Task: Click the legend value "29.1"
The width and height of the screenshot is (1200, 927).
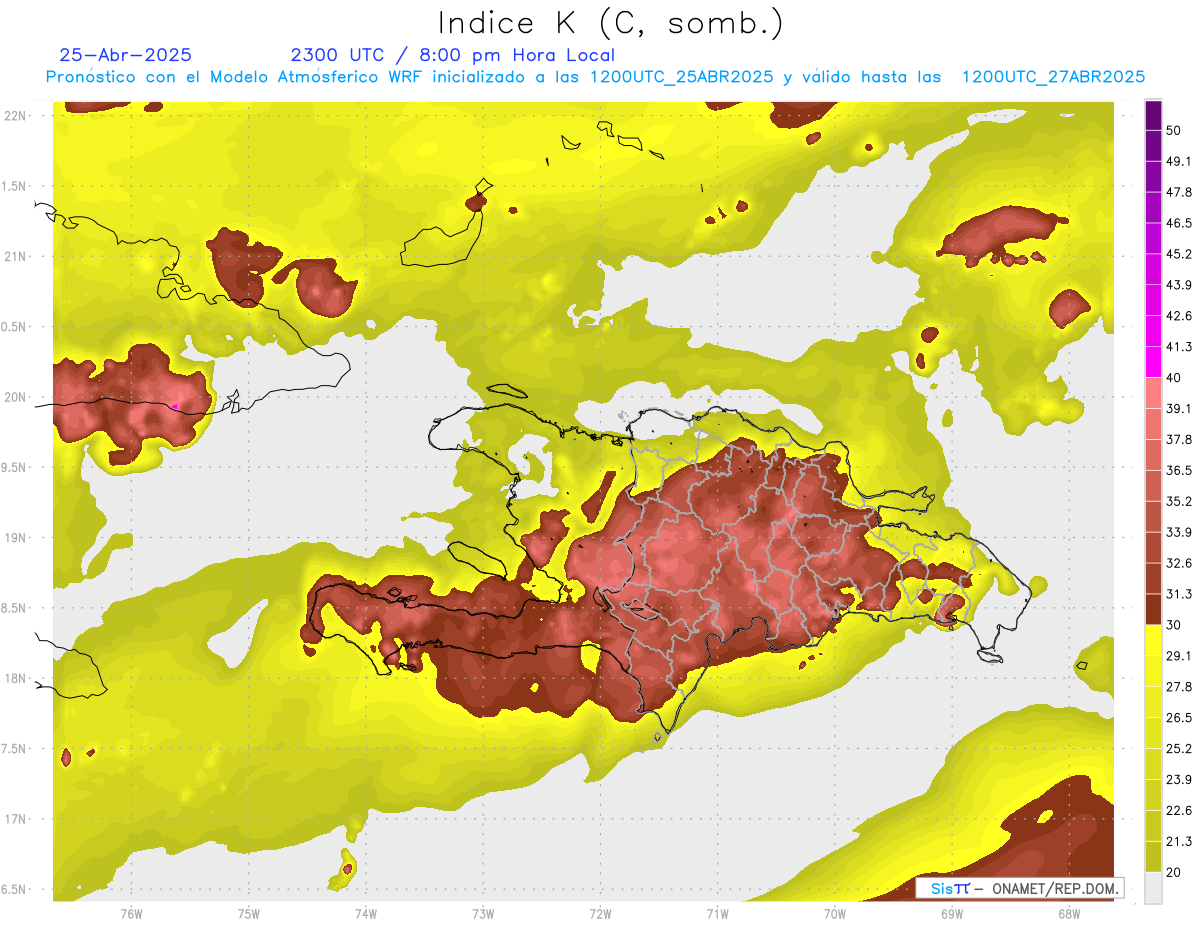Action: pyautogui.click(x=1179, y=655)
